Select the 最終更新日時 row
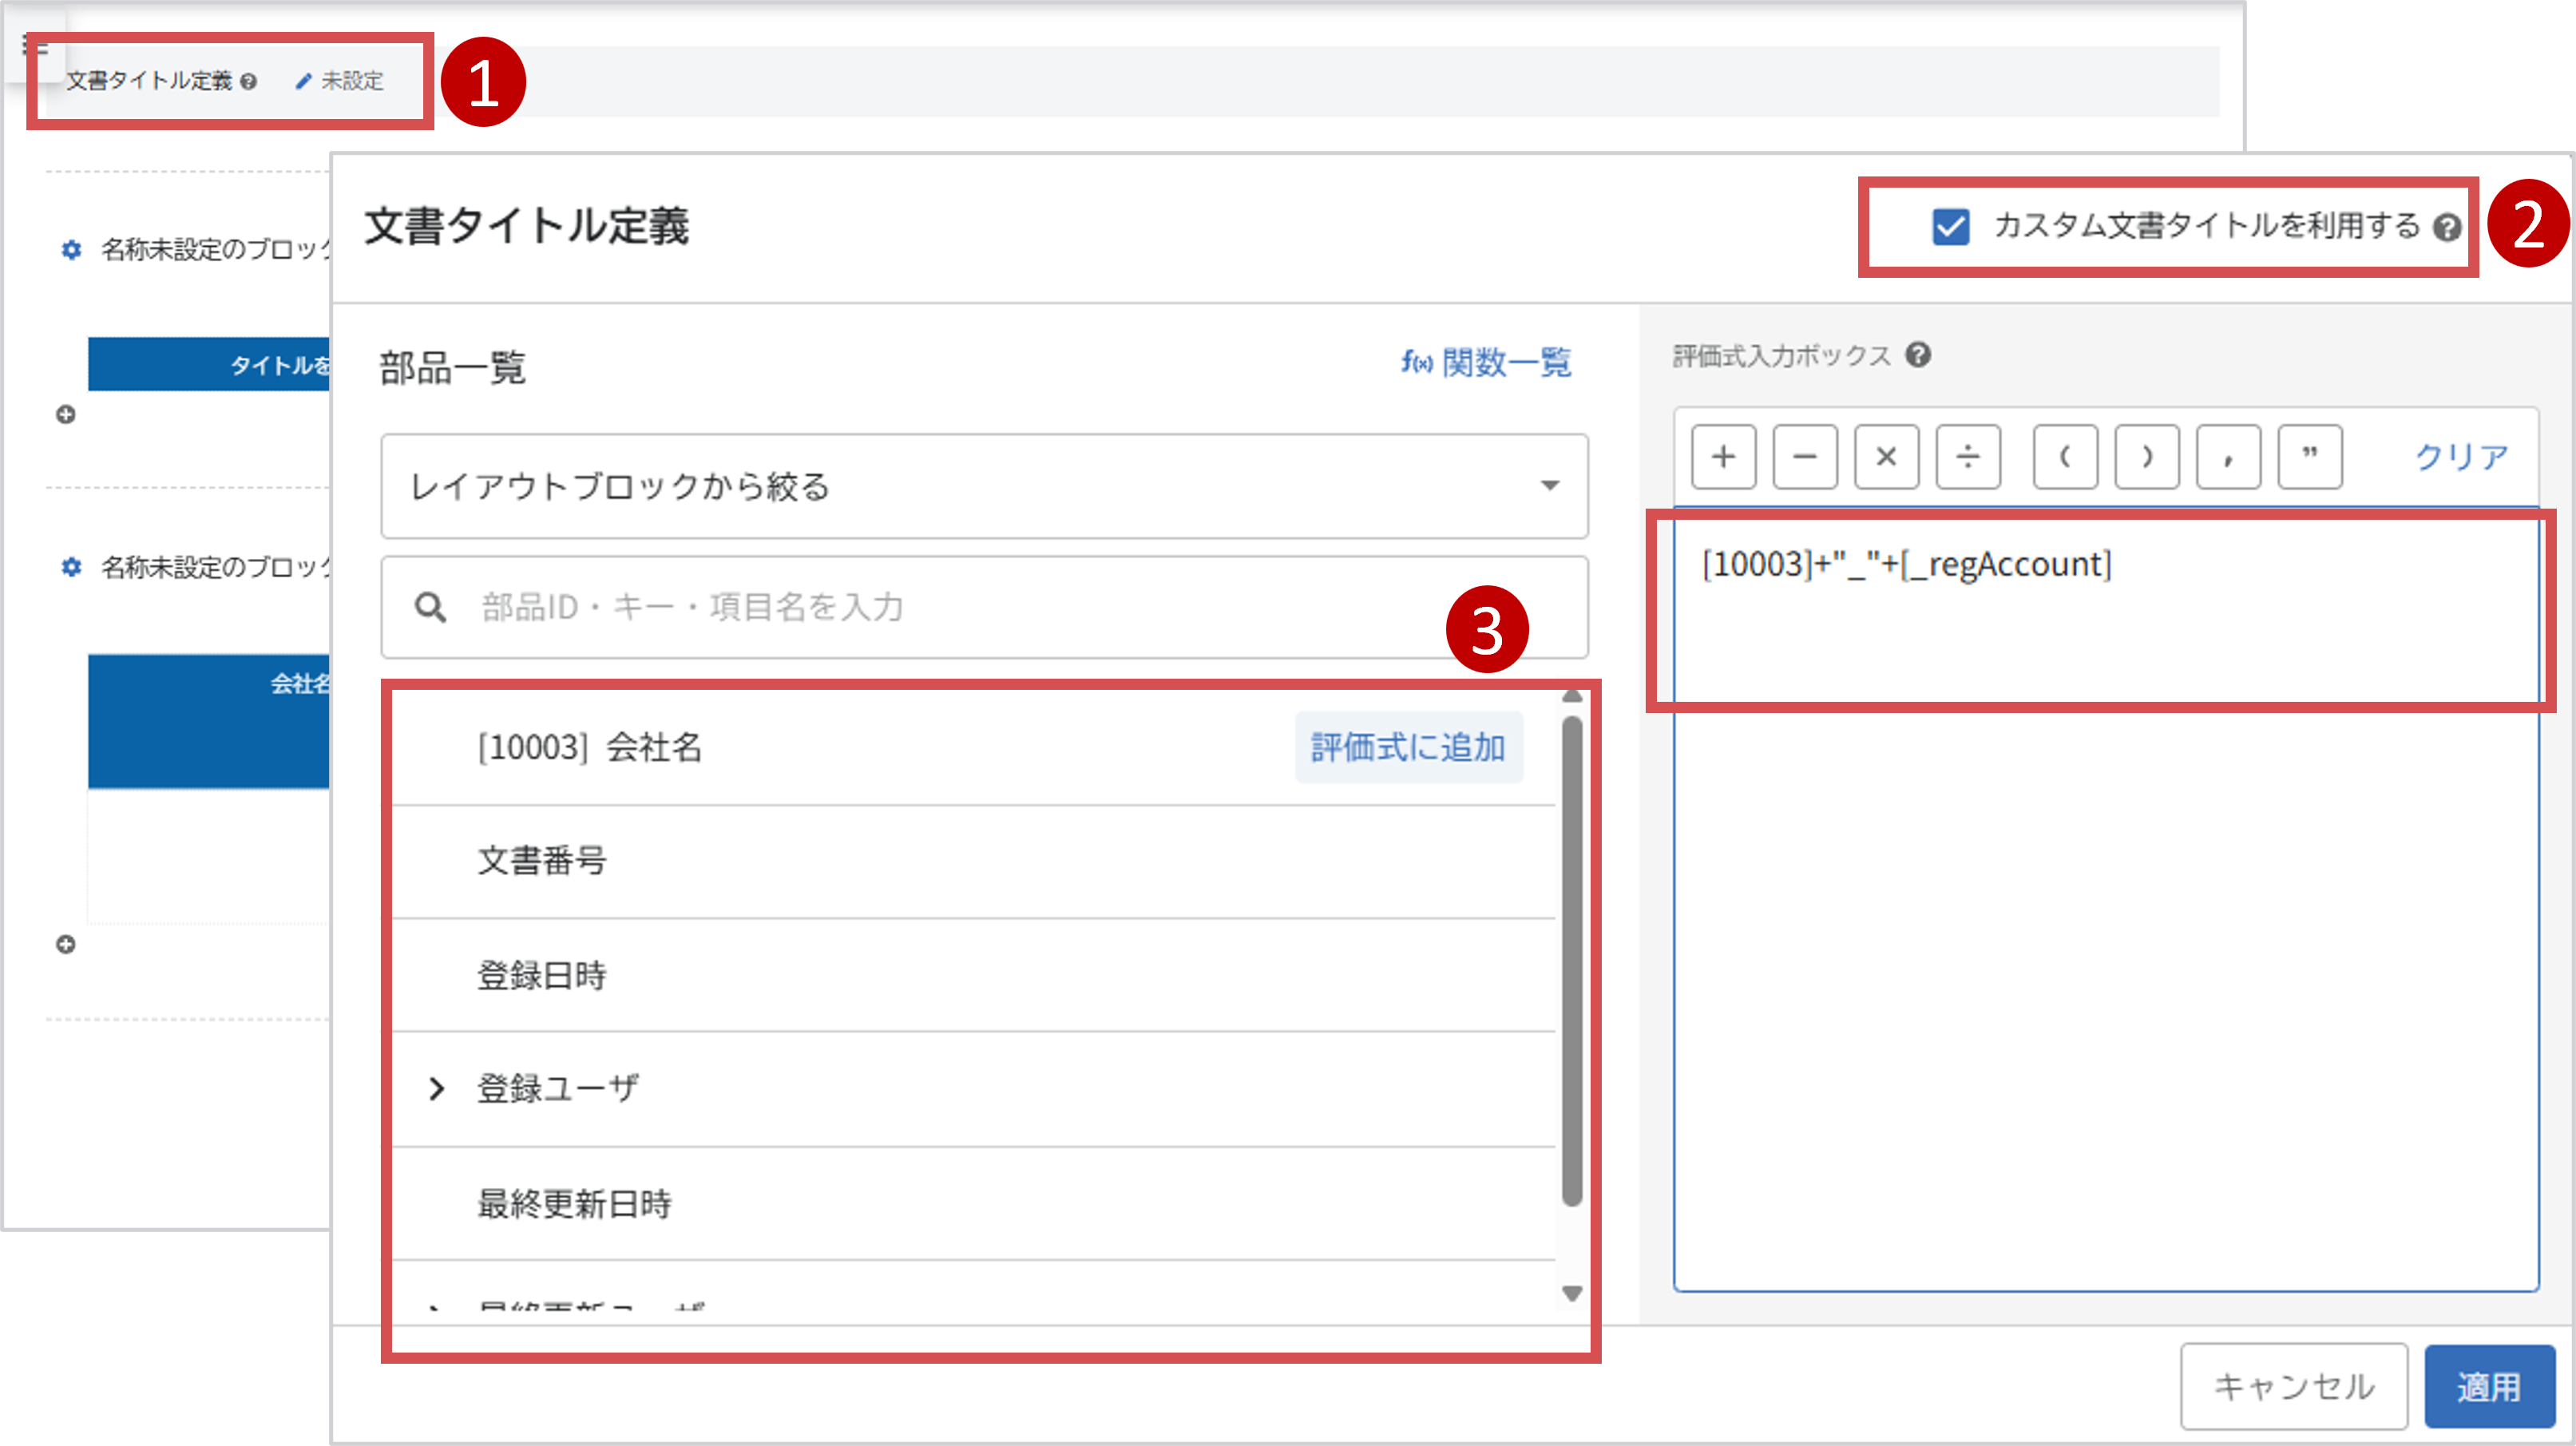The width and height of the screenshot is (2576, 1446). click(973, 1204)
